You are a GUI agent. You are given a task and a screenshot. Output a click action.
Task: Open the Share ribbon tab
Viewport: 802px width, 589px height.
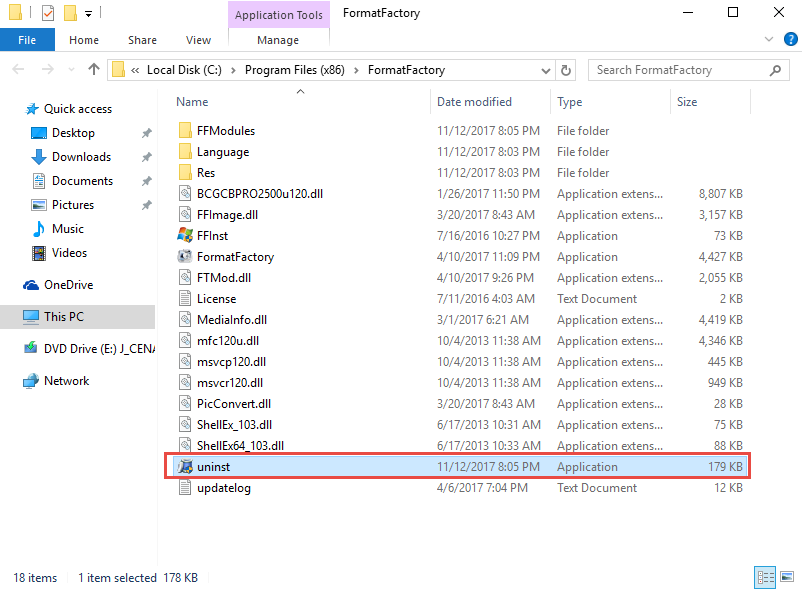click(142, 40)
